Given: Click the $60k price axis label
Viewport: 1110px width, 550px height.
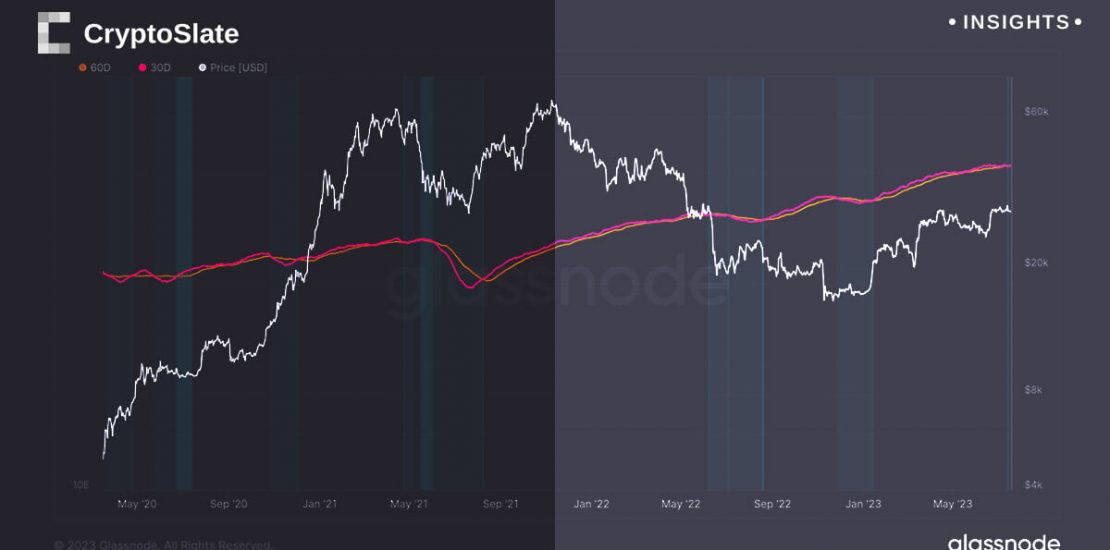Looking at the screenshot, I should [x=1037, y=111].
